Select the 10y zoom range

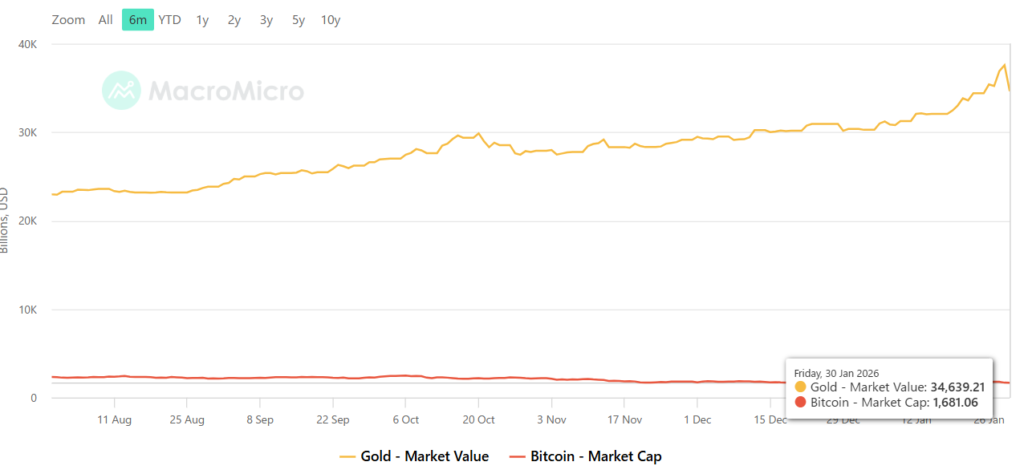pos(330,20)
